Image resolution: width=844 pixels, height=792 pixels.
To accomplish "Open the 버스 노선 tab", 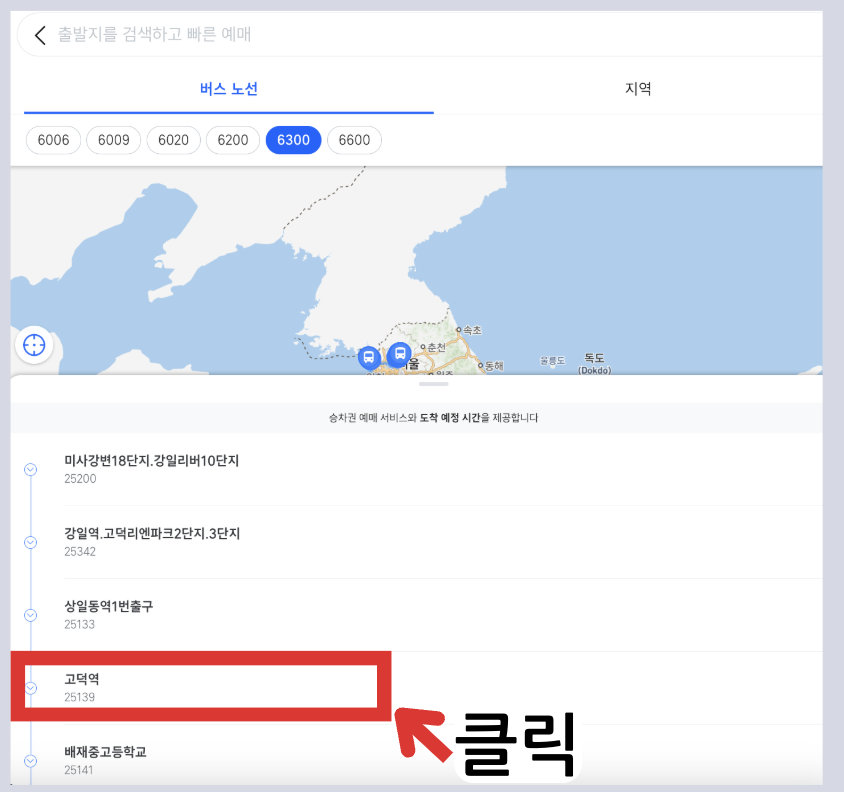I will 227,88.
